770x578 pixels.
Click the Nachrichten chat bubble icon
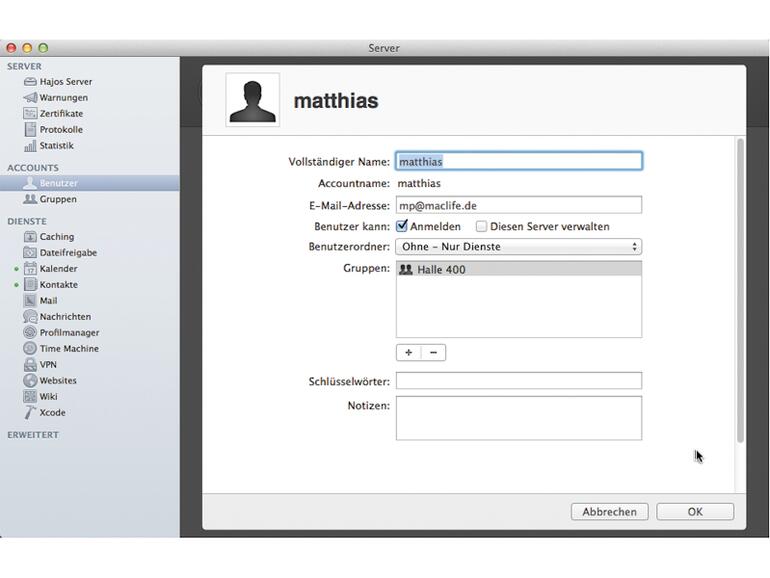30,316
